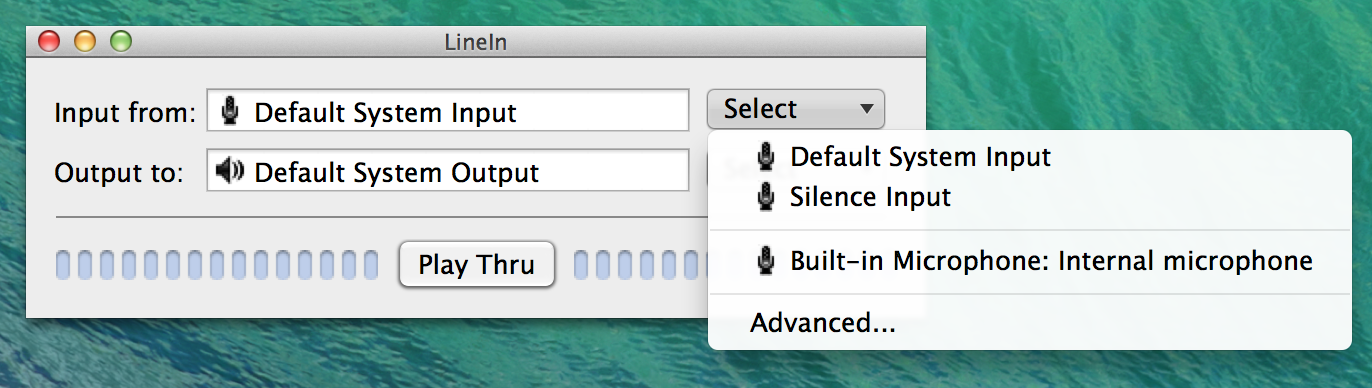Click the Play Thru button
This screenshot has width=1372, height=388.
click(476, 265)
